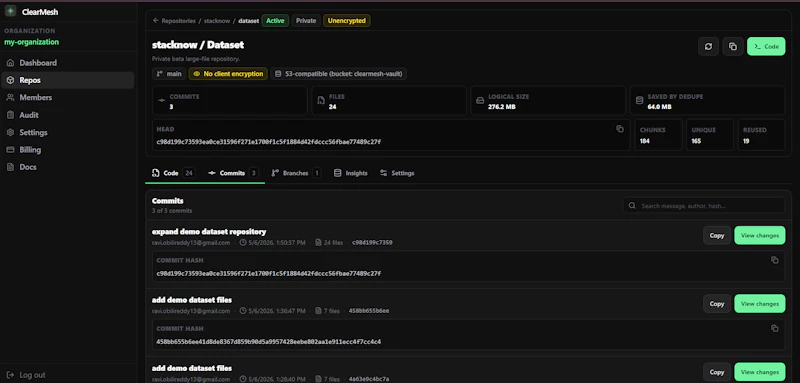This screenshot has height=383, width=800.
Task: Select my-organization organization name
Action: coord(32,42)
